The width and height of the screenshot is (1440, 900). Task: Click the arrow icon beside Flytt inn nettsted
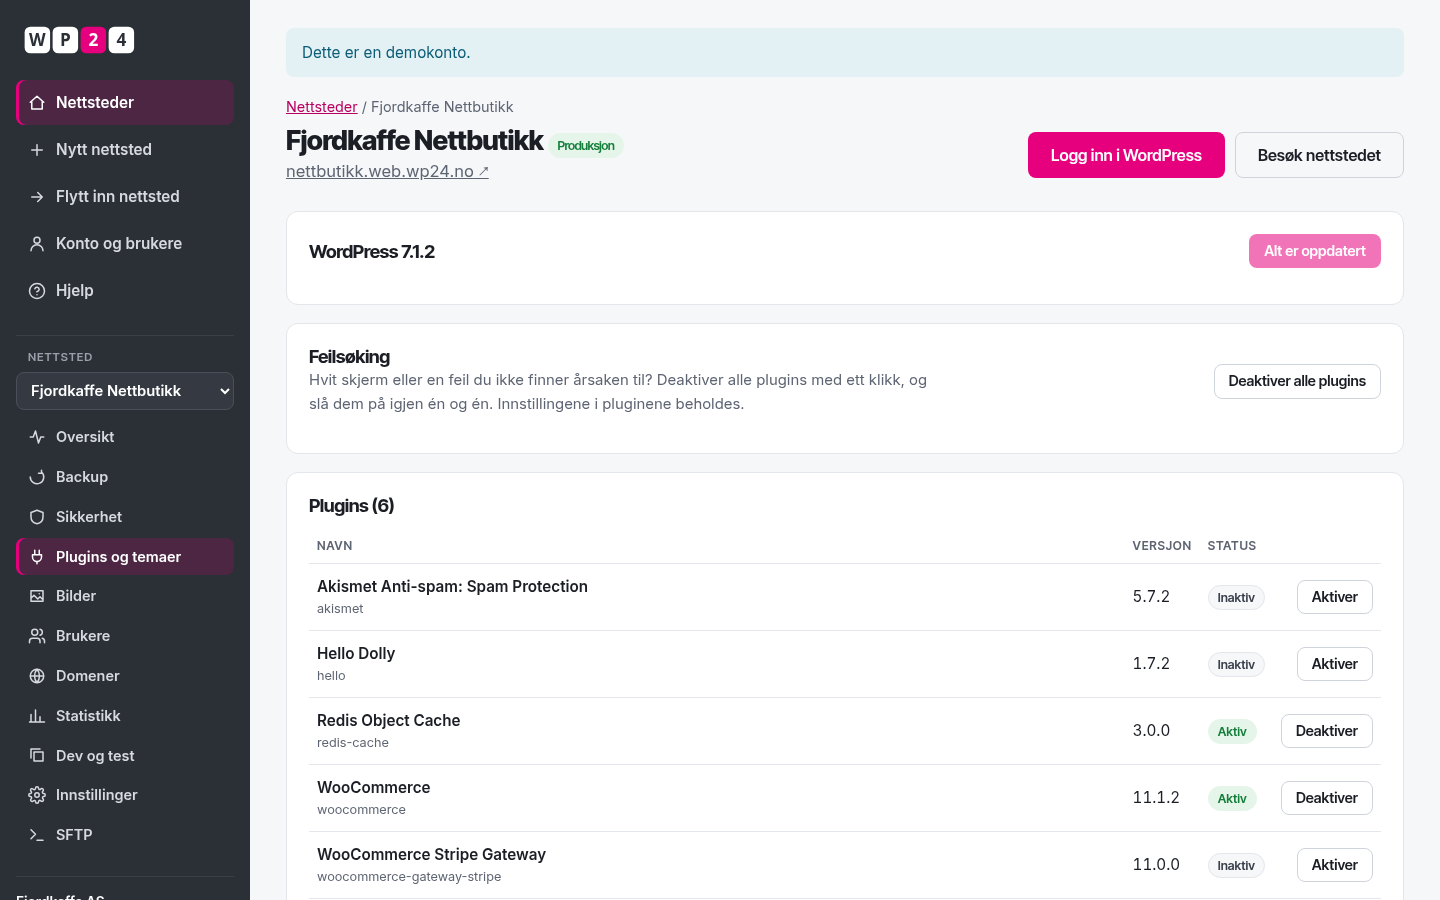(x=37, y=197)
